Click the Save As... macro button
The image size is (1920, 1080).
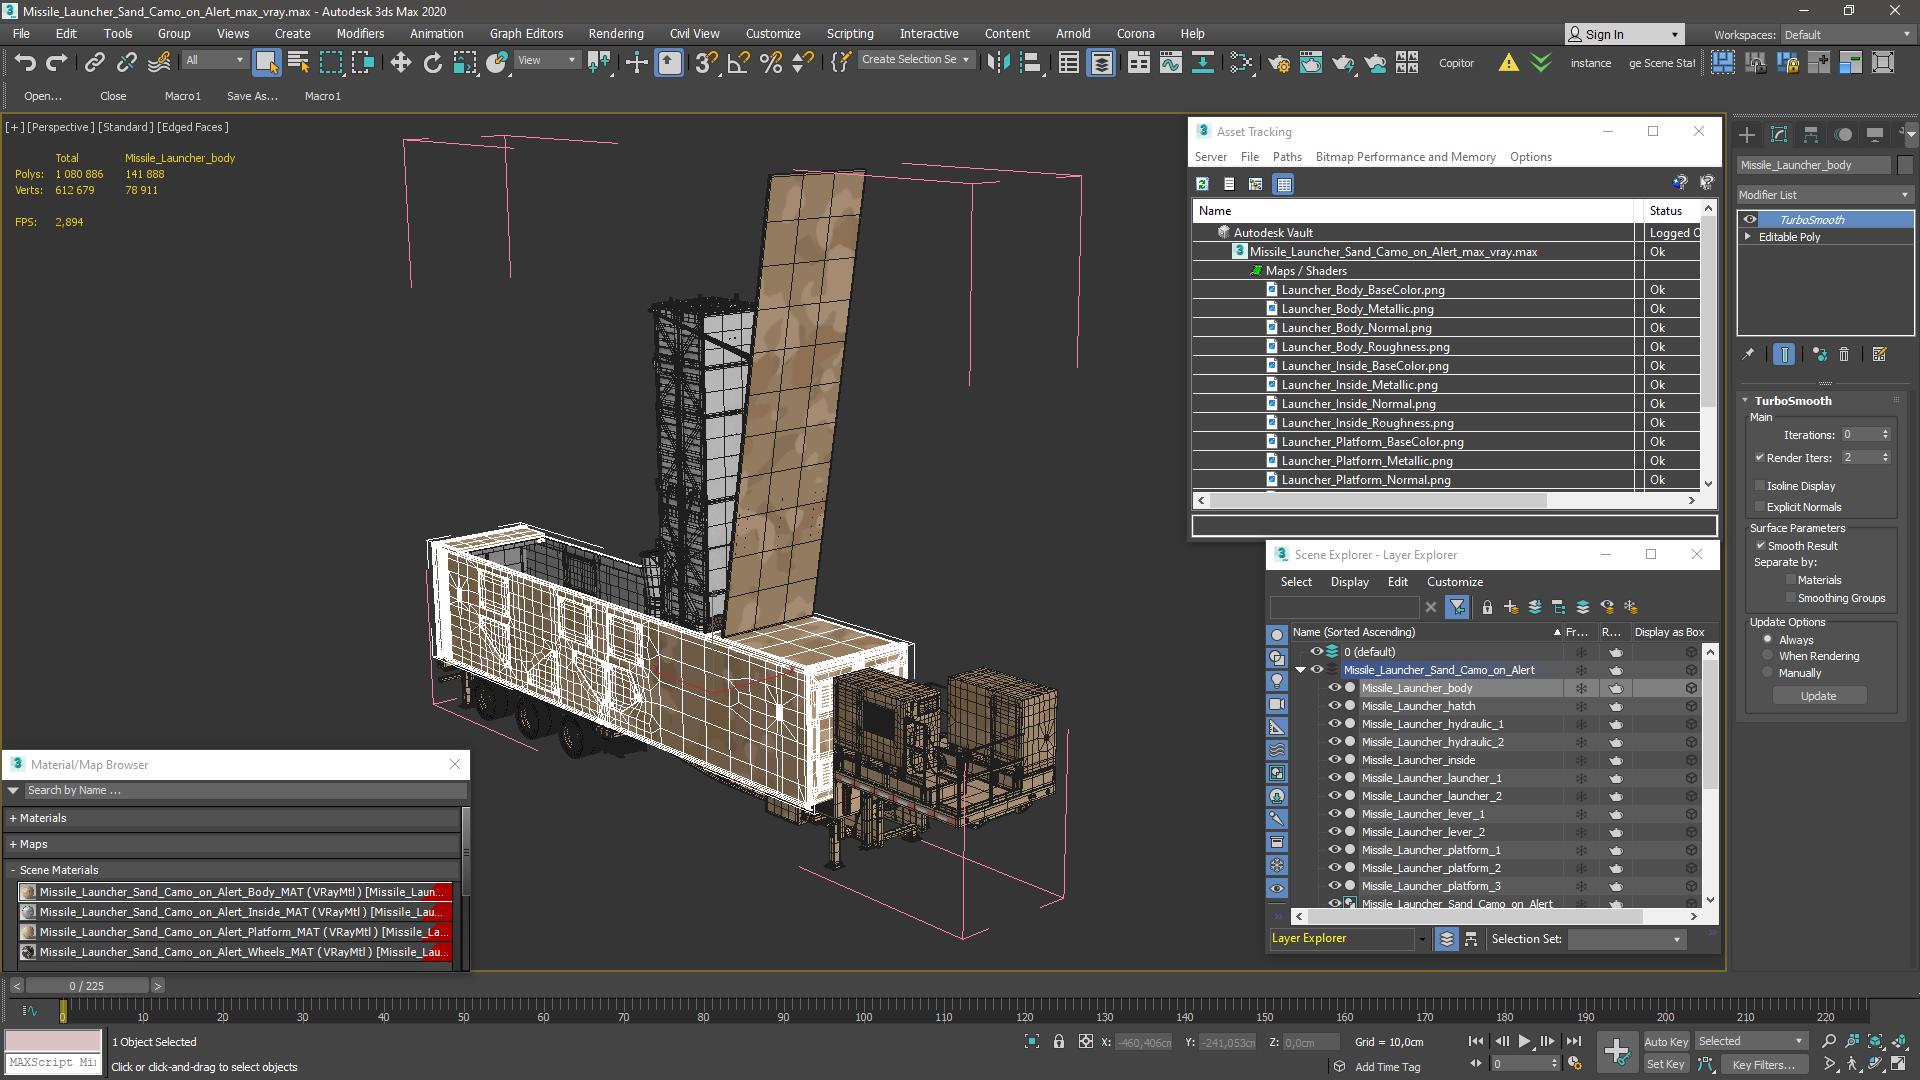pos(252,96)
